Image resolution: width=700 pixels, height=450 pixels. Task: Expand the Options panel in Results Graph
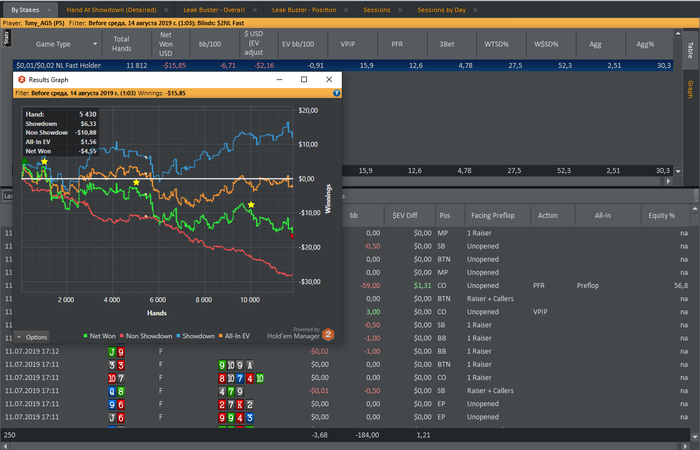pos(32,337)
